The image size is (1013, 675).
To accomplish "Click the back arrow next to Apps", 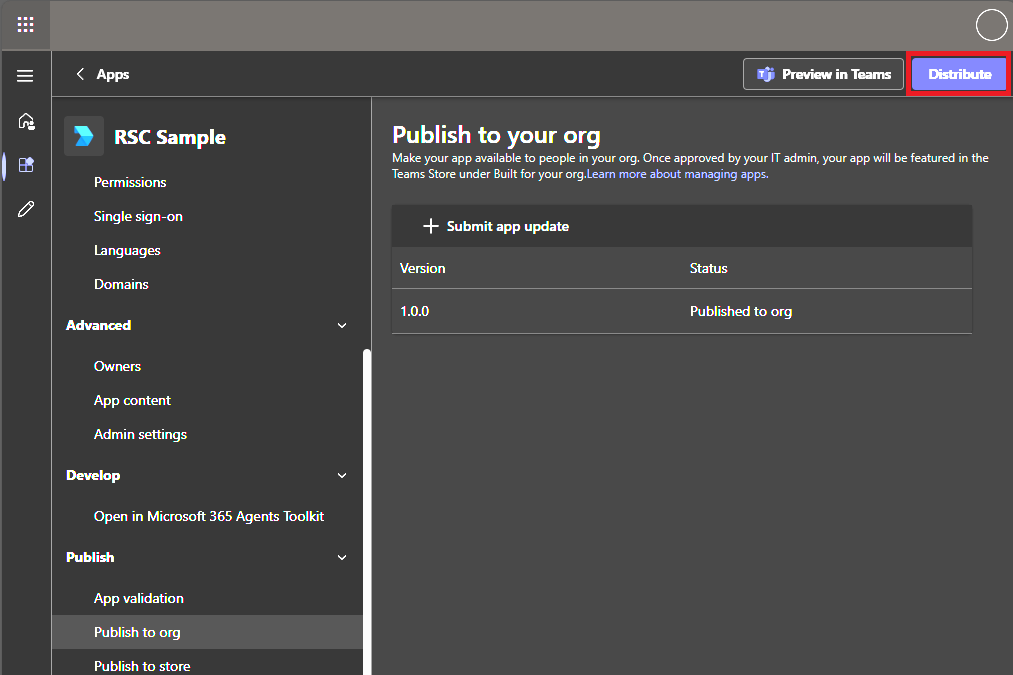I will pyautogui.click(x=80, y=73).
